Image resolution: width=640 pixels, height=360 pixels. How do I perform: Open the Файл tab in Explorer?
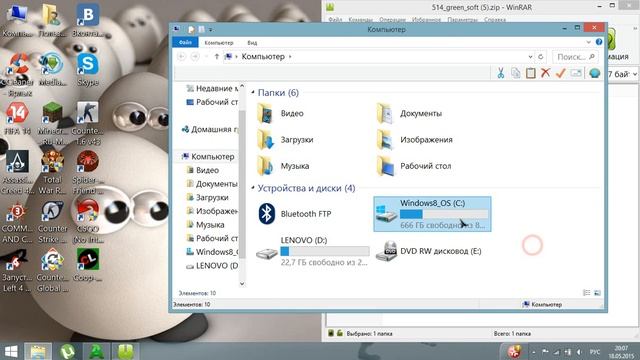(185, 42)
